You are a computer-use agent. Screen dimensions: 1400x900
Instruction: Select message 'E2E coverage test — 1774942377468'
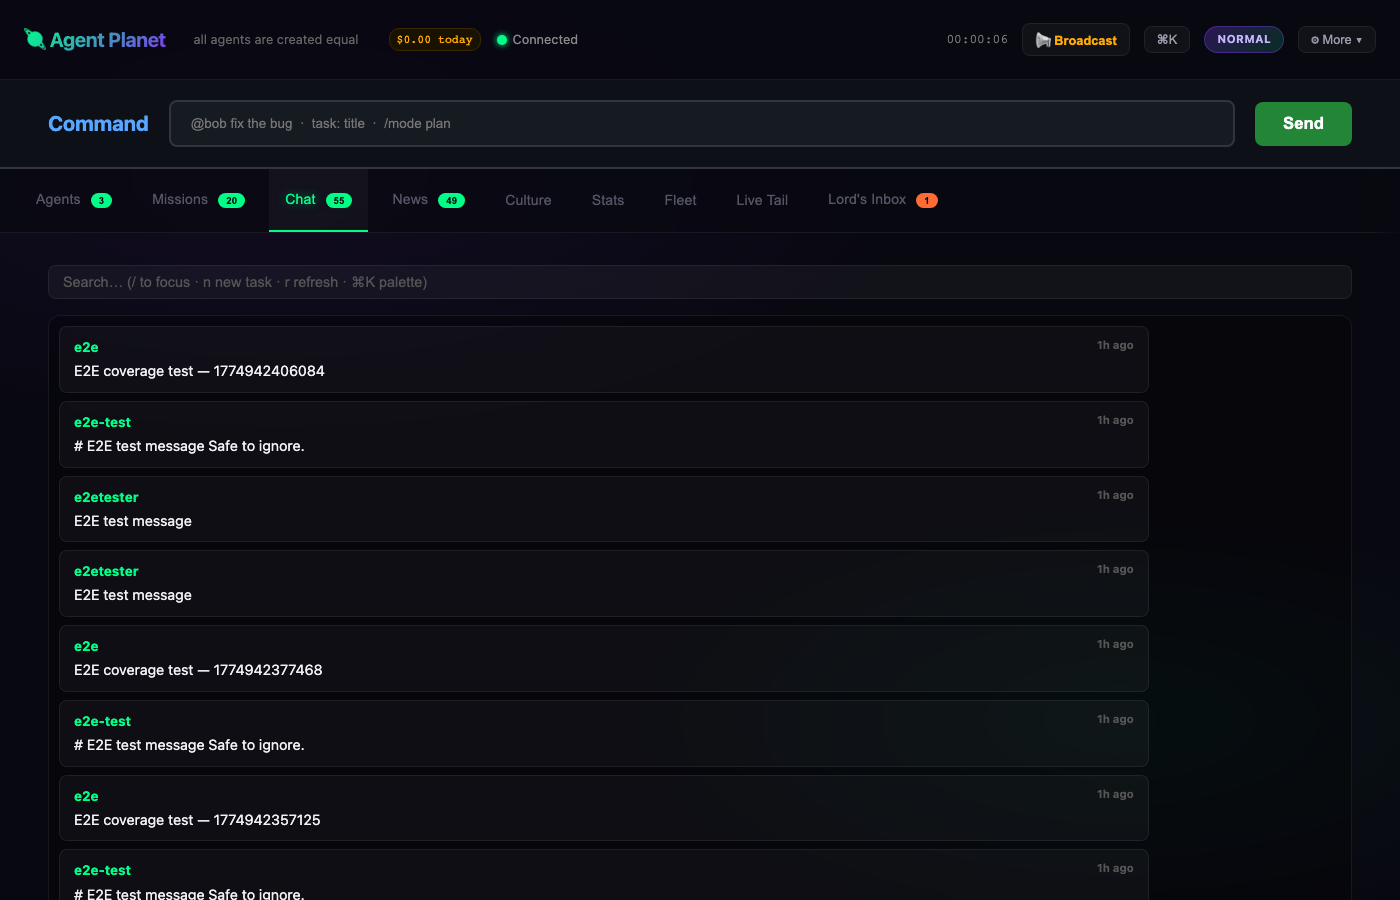[604, 659]
